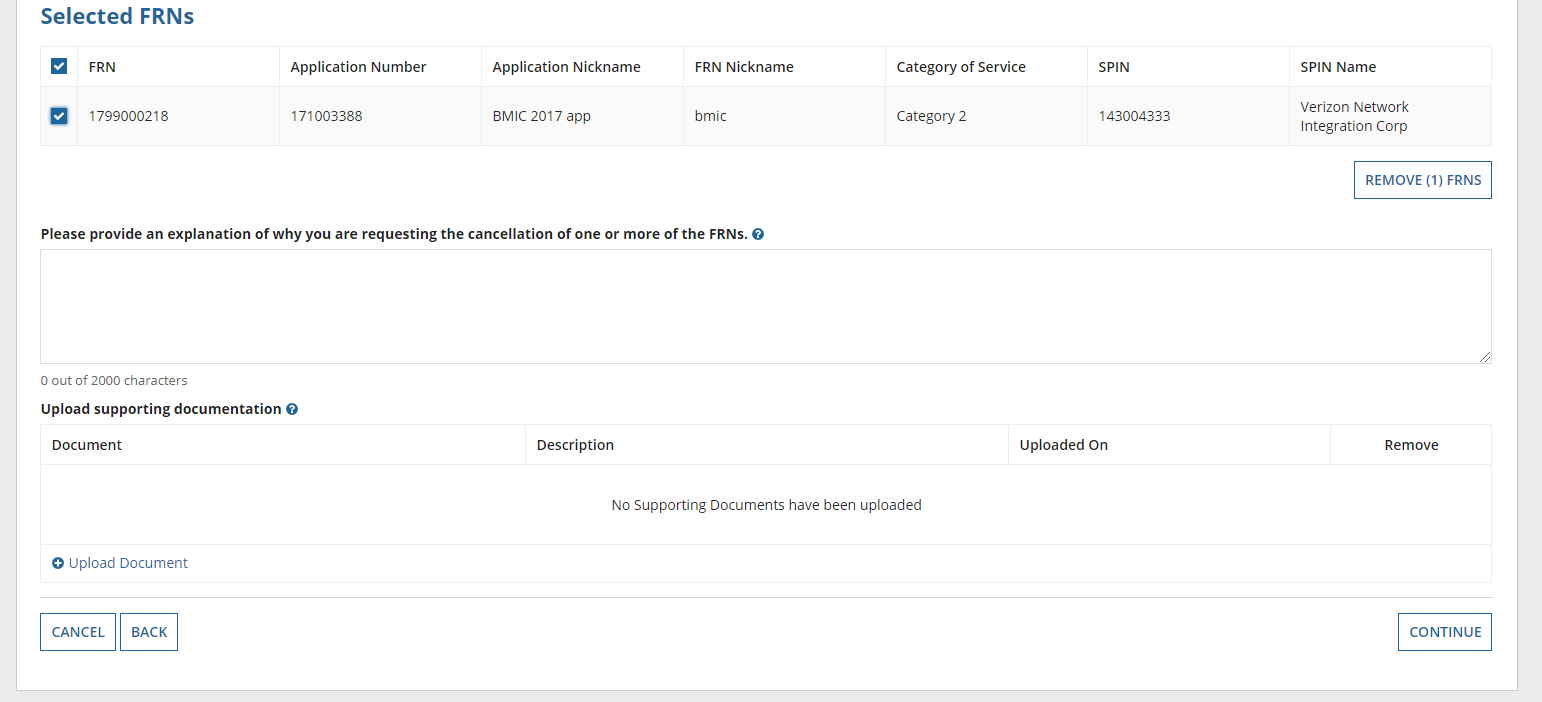This screenshot has width=1542, height=702.
Task: Click the SPIN Name column header
Action: point(1338,67)
